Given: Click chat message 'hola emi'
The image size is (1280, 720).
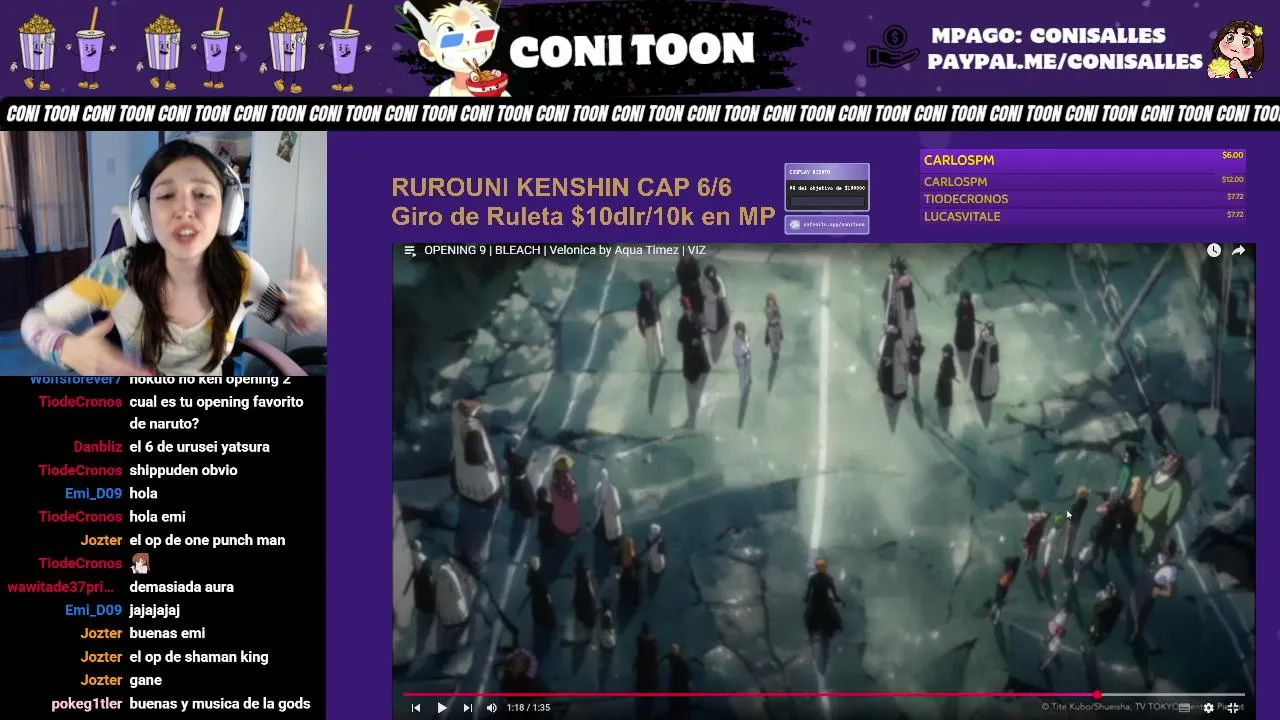Looking at the screenshot, I should 157,517.
